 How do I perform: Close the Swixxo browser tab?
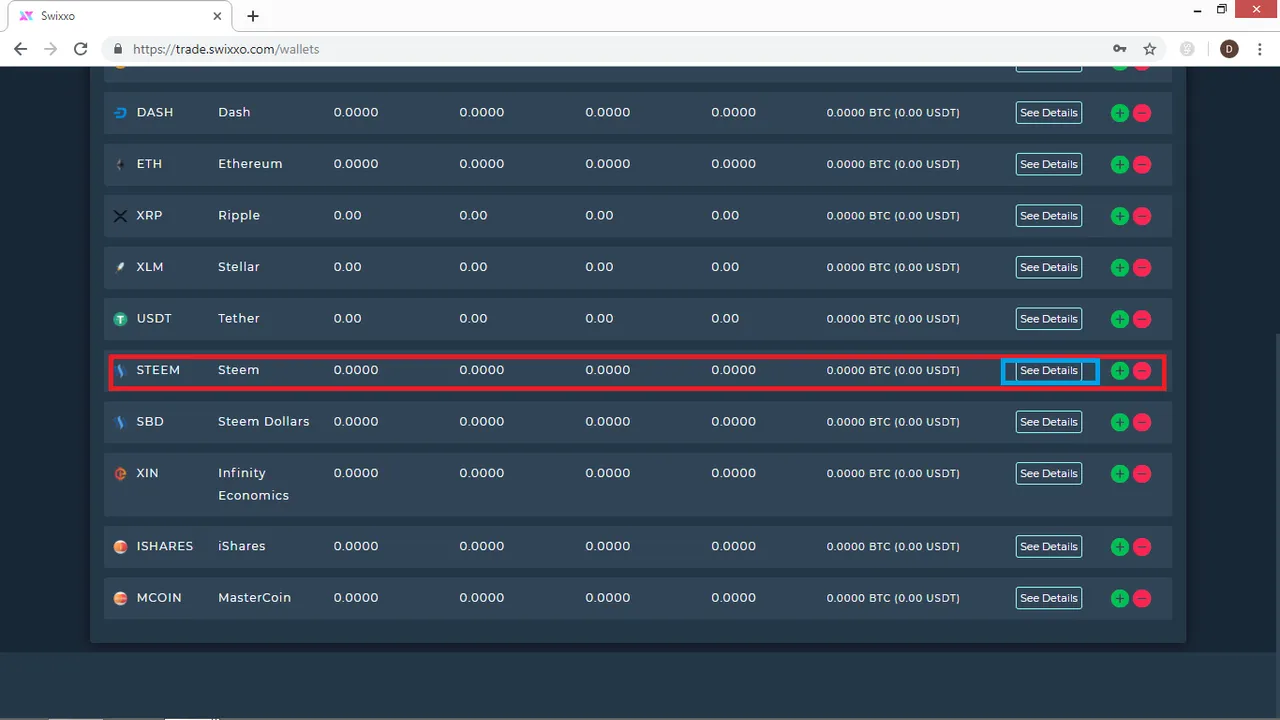click(218, 16)
